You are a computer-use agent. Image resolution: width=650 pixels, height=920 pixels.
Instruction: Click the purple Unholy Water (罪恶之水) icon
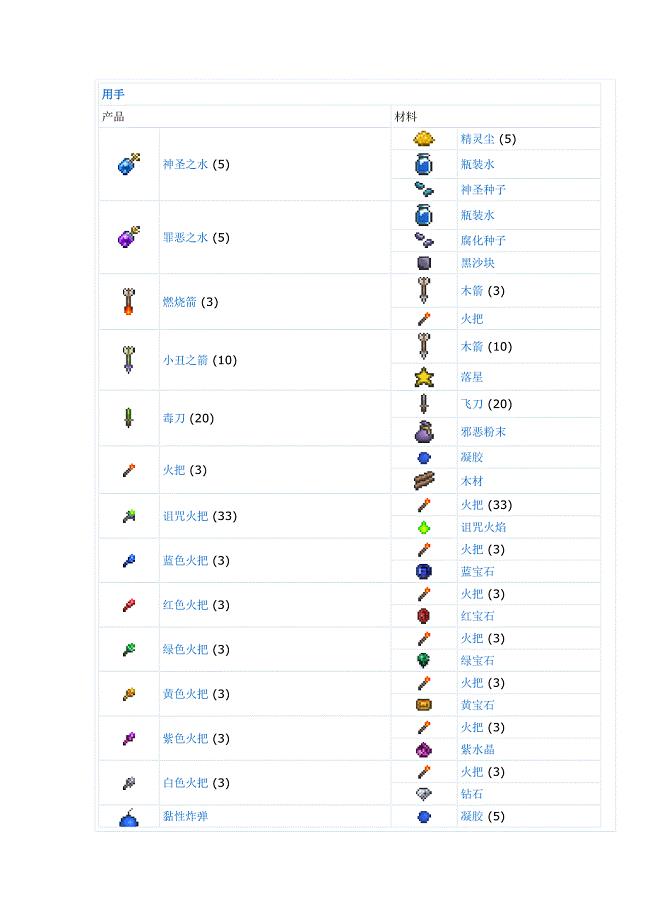tap(129, 236)
